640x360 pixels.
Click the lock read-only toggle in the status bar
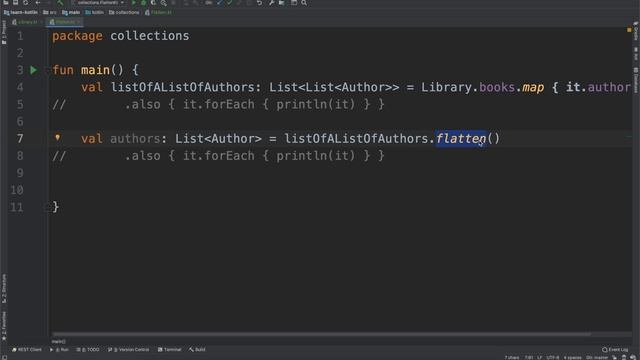coord(614,358)
